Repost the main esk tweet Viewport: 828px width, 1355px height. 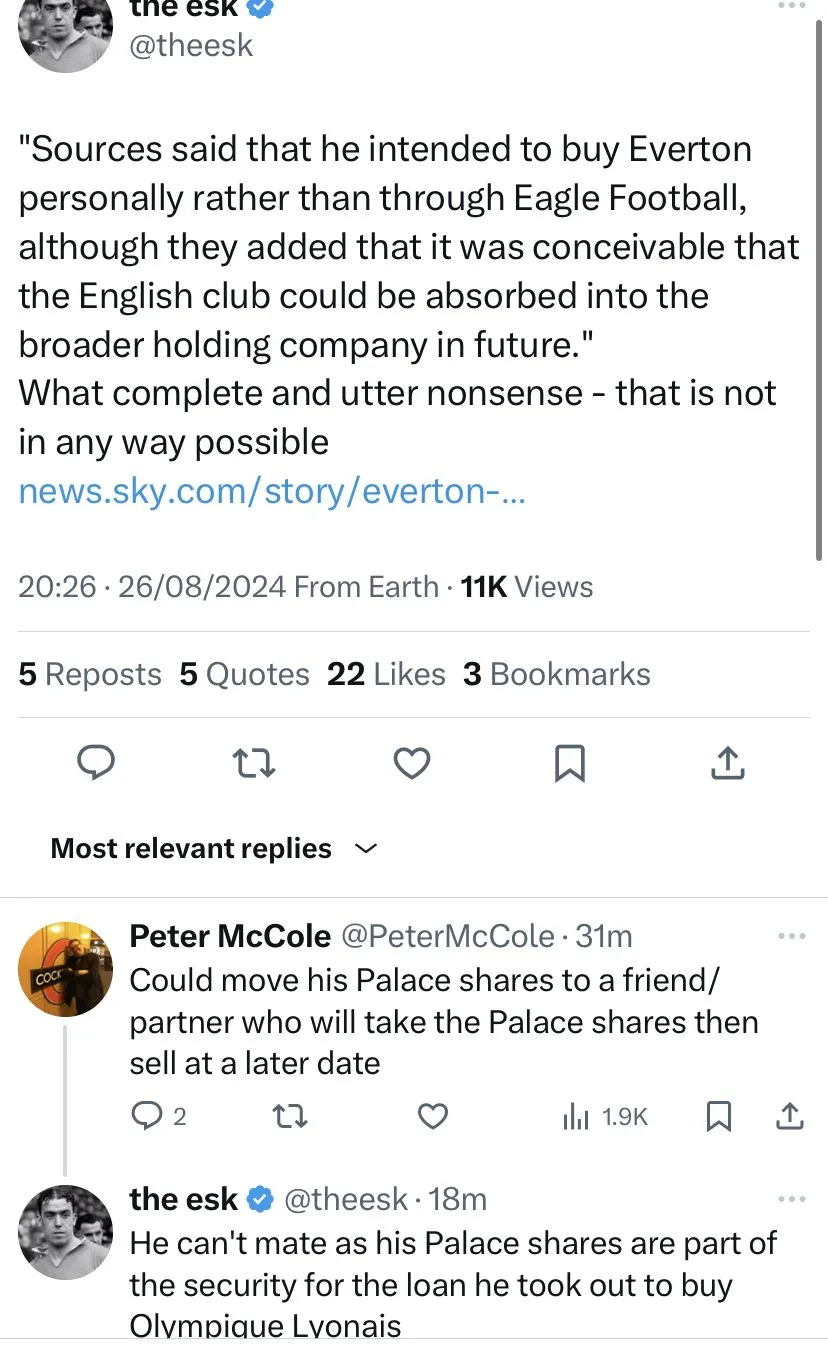[x=254, y=764]
